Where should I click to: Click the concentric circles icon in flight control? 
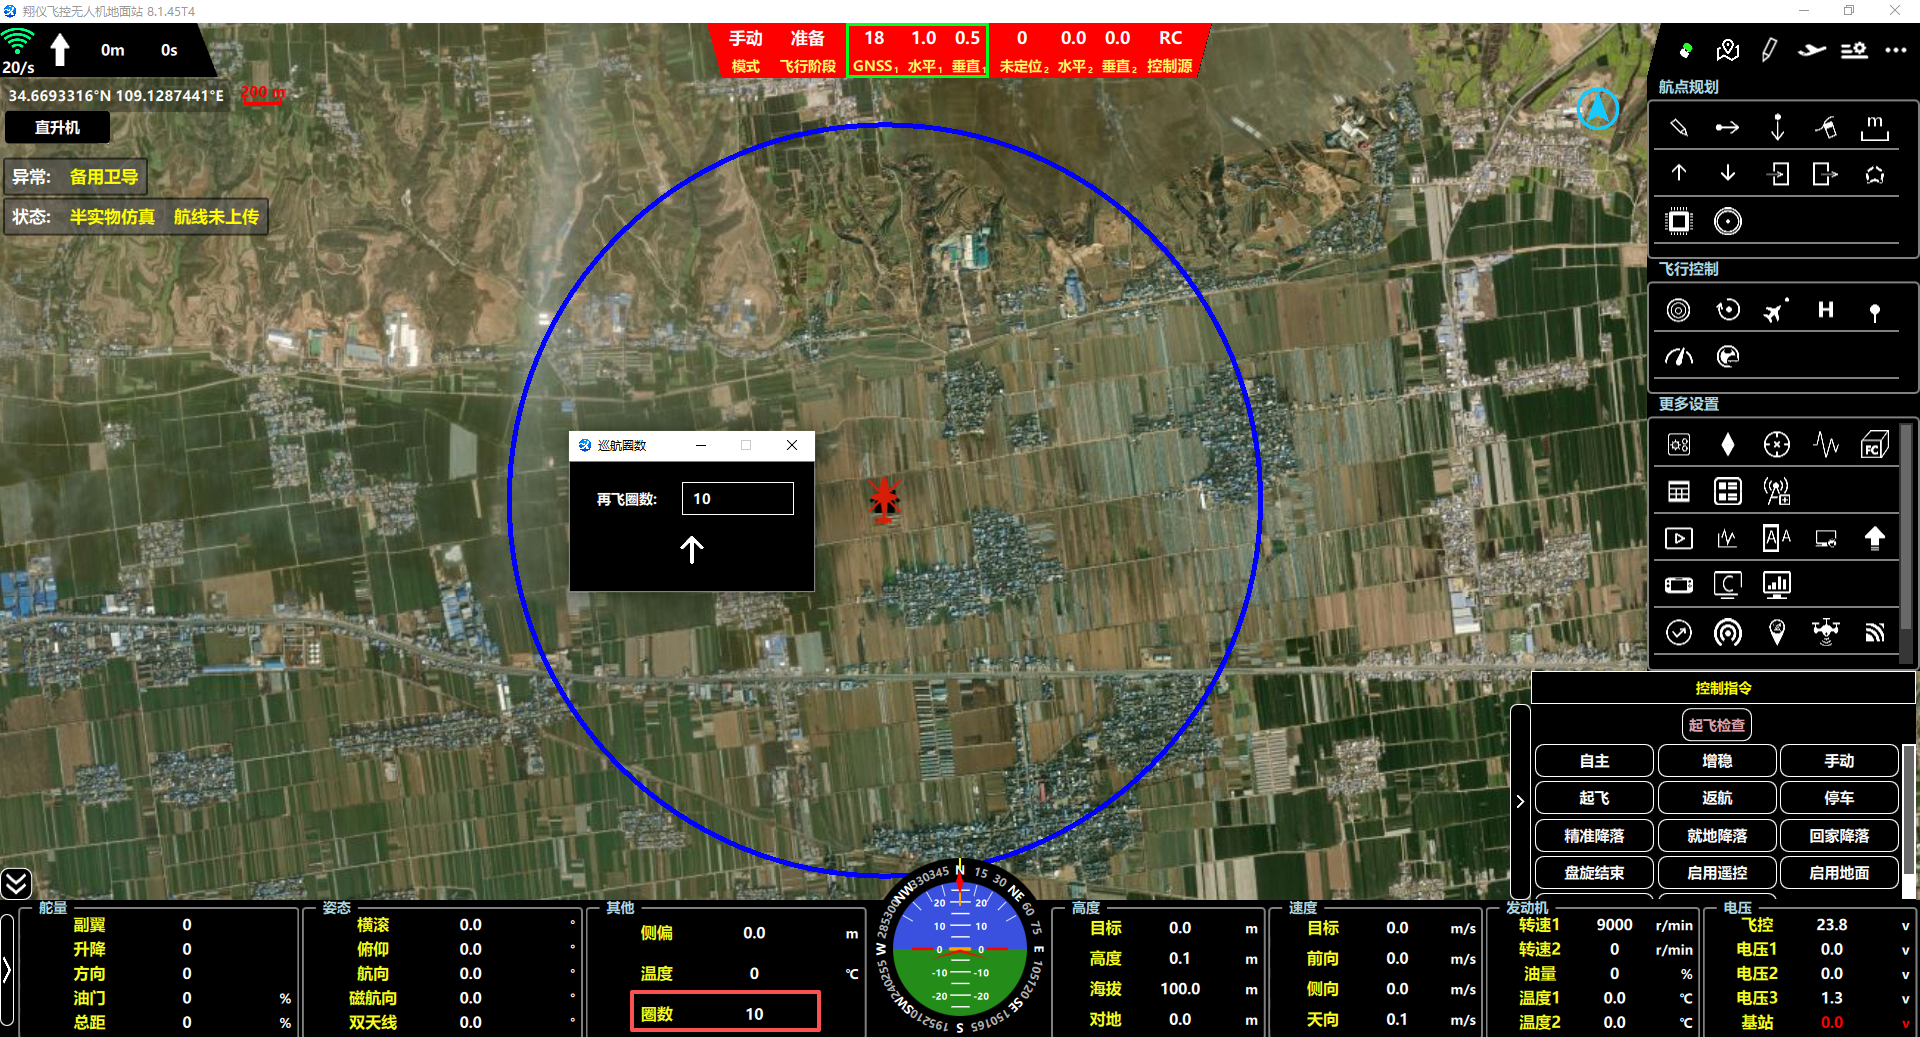click(x=1679, y=310)
